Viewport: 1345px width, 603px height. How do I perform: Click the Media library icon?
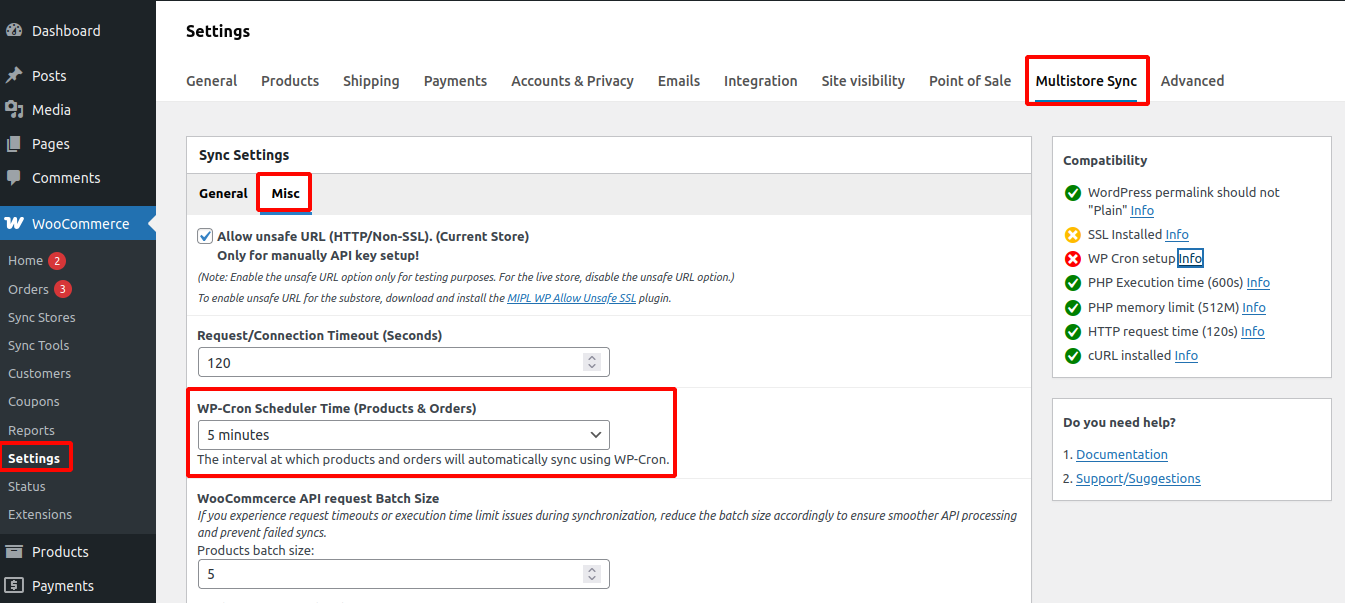pos(14,110)
